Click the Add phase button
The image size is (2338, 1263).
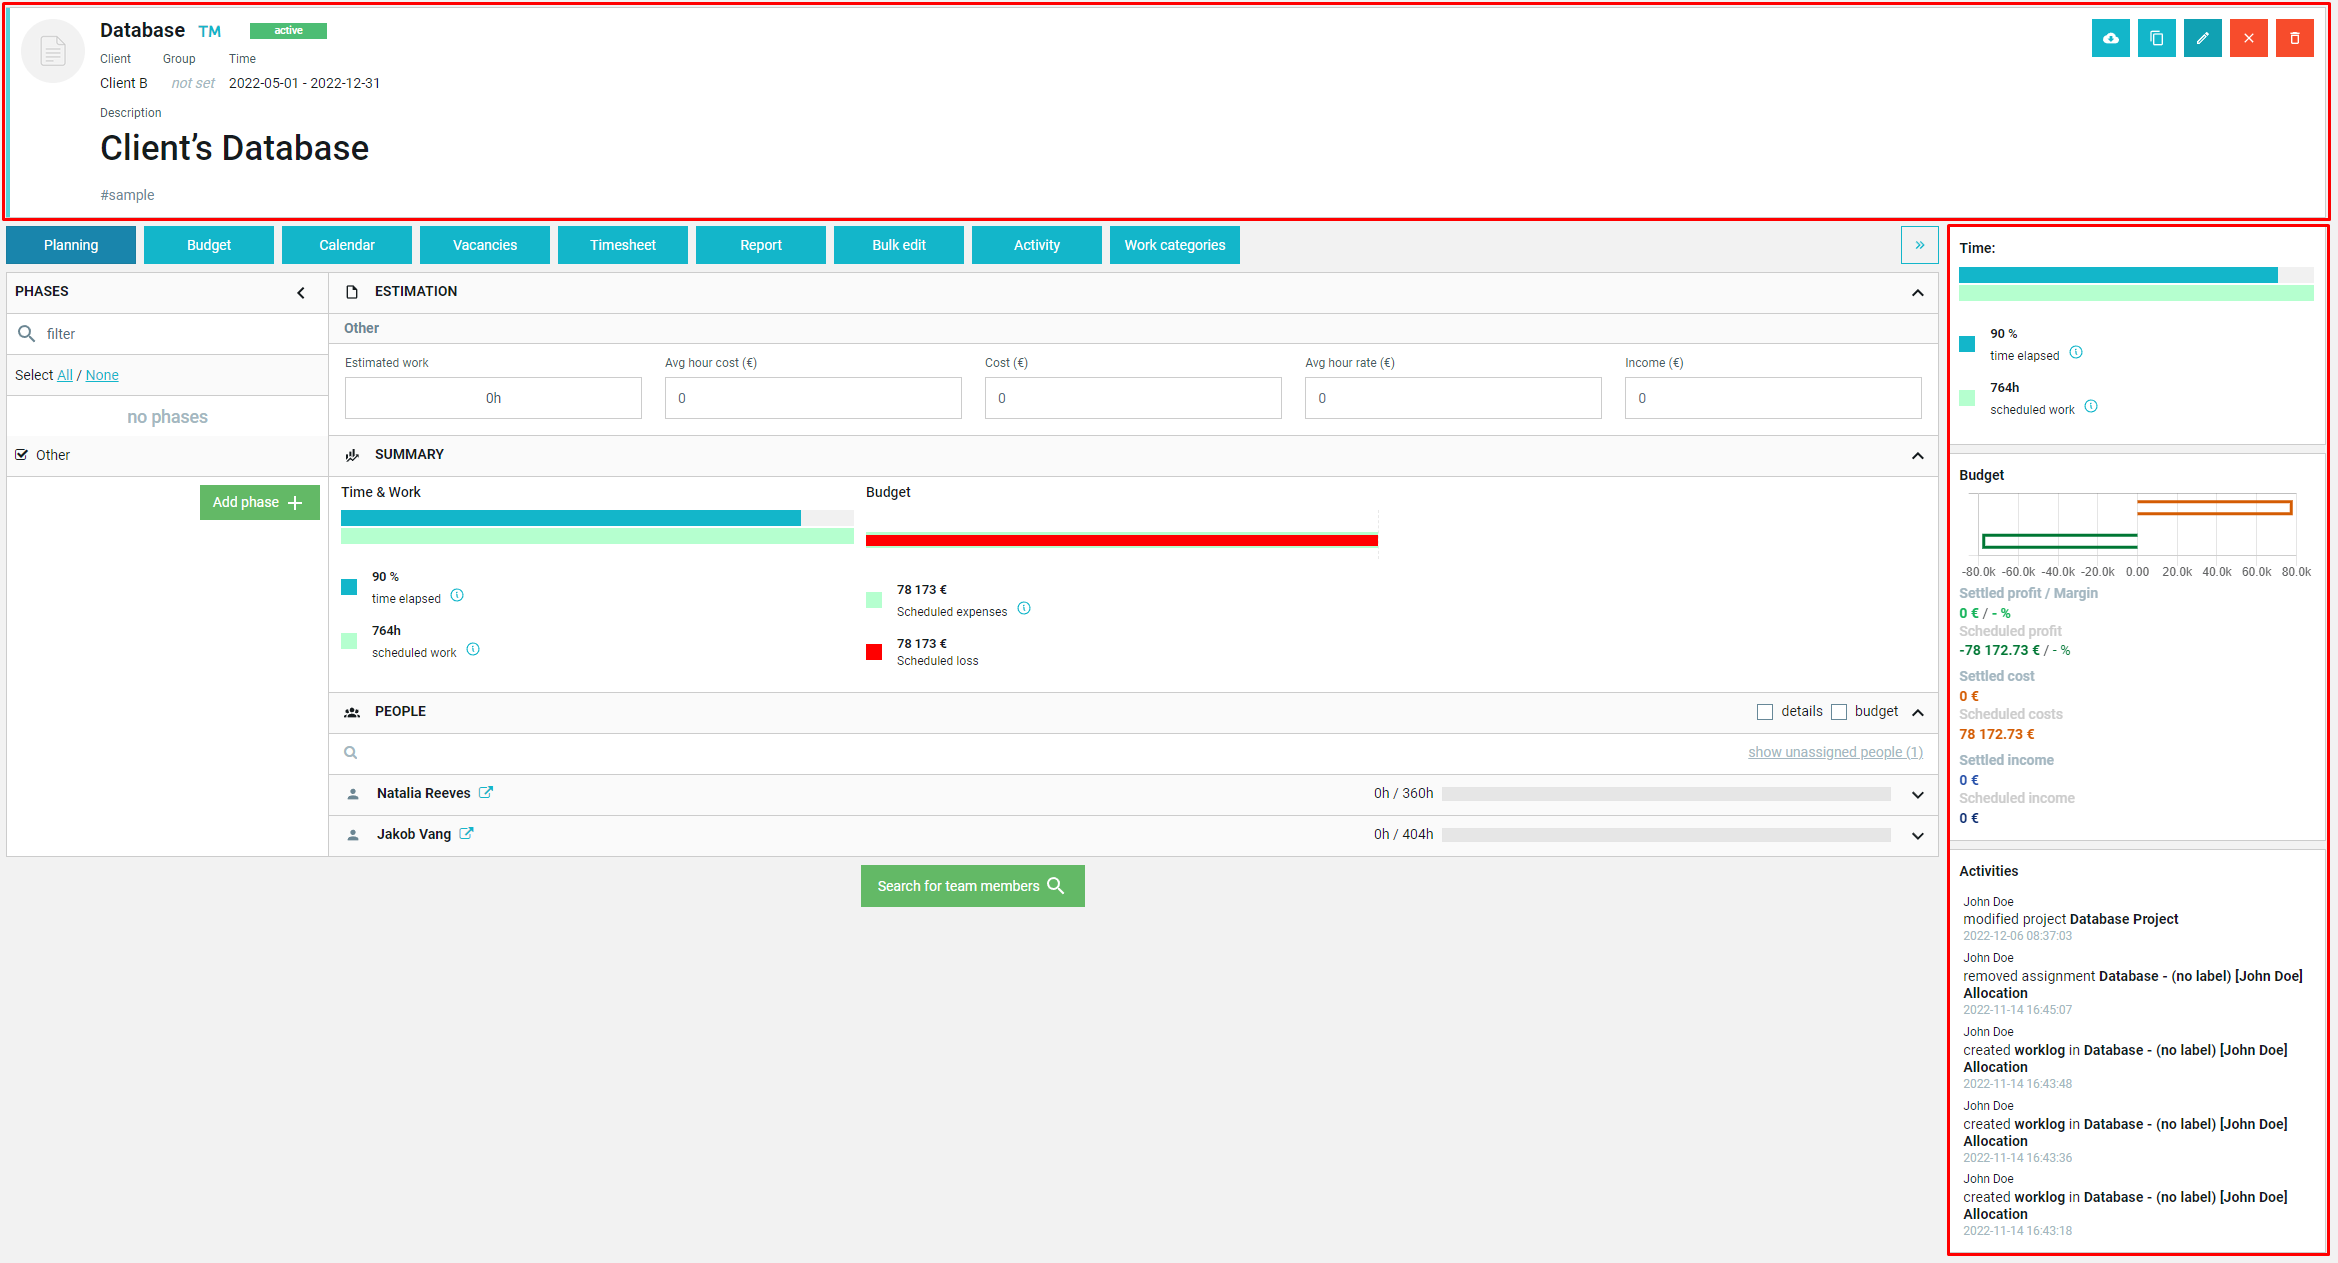260,502
